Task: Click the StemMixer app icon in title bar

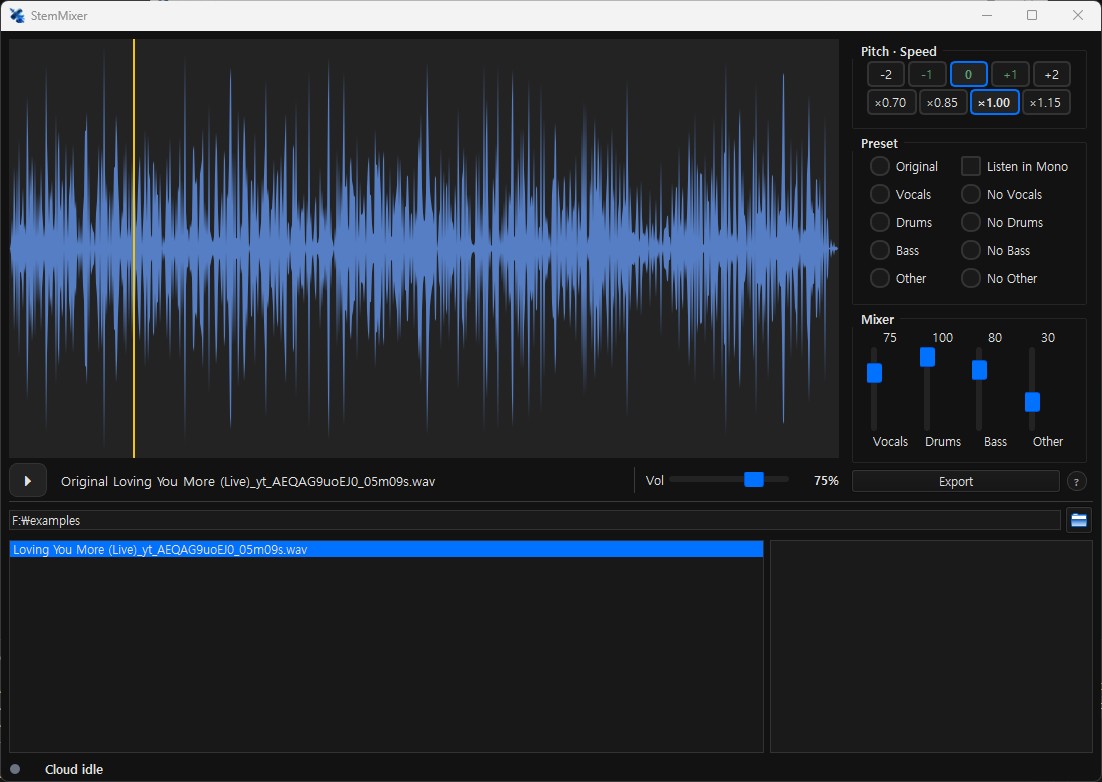Action: 17,15
